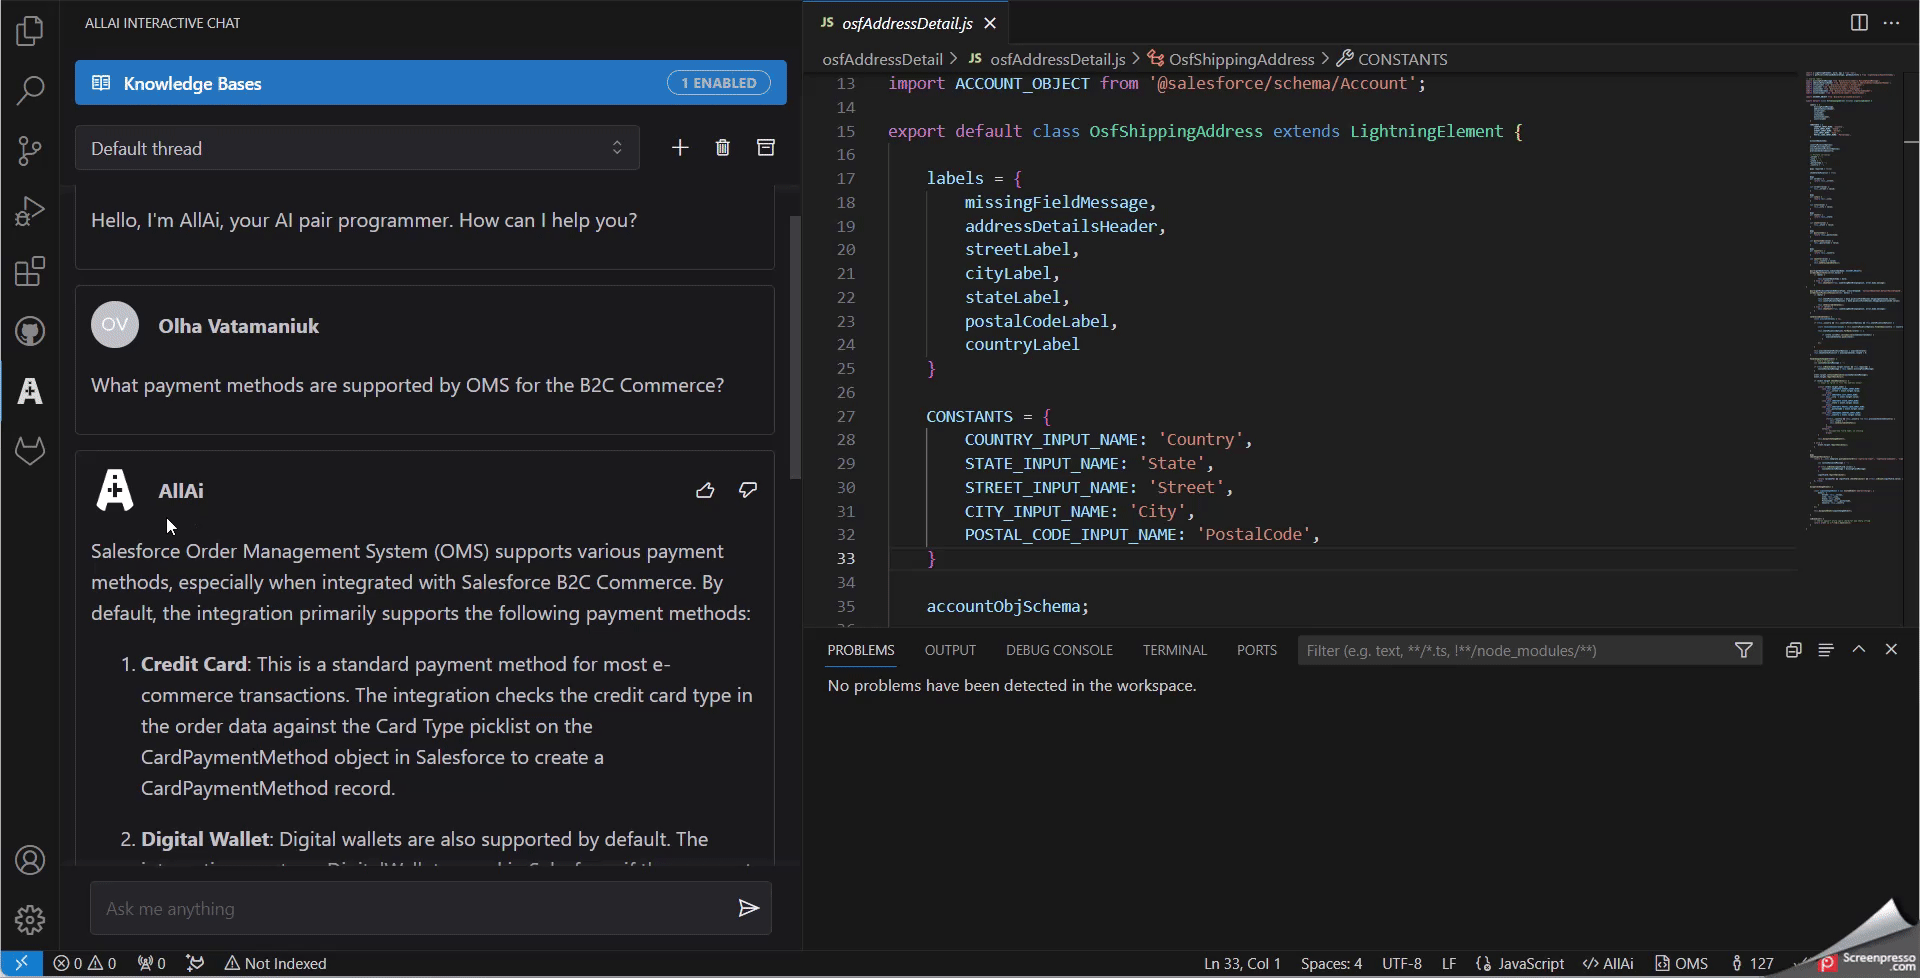Open the editor more actions menu
Screen dimensions: 1920x978
(1892, 22)
